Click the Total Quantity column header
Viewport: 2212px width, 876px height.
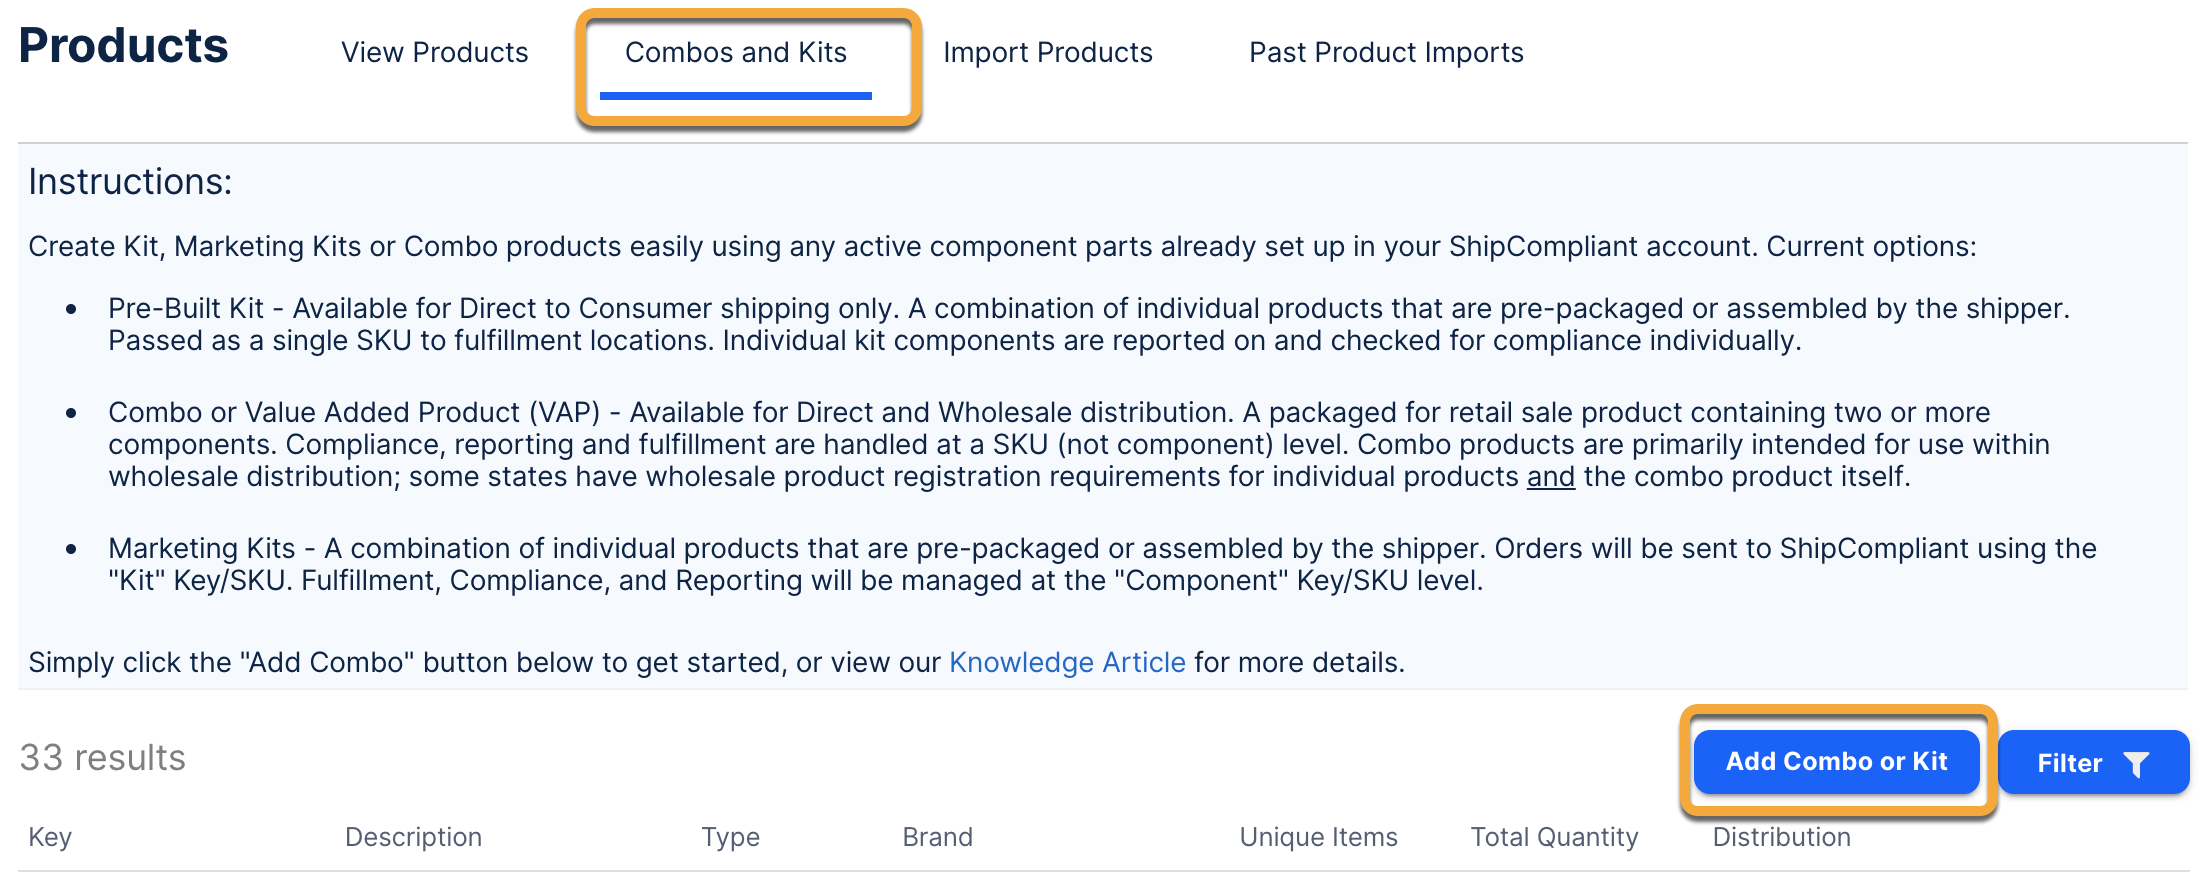1554,837
